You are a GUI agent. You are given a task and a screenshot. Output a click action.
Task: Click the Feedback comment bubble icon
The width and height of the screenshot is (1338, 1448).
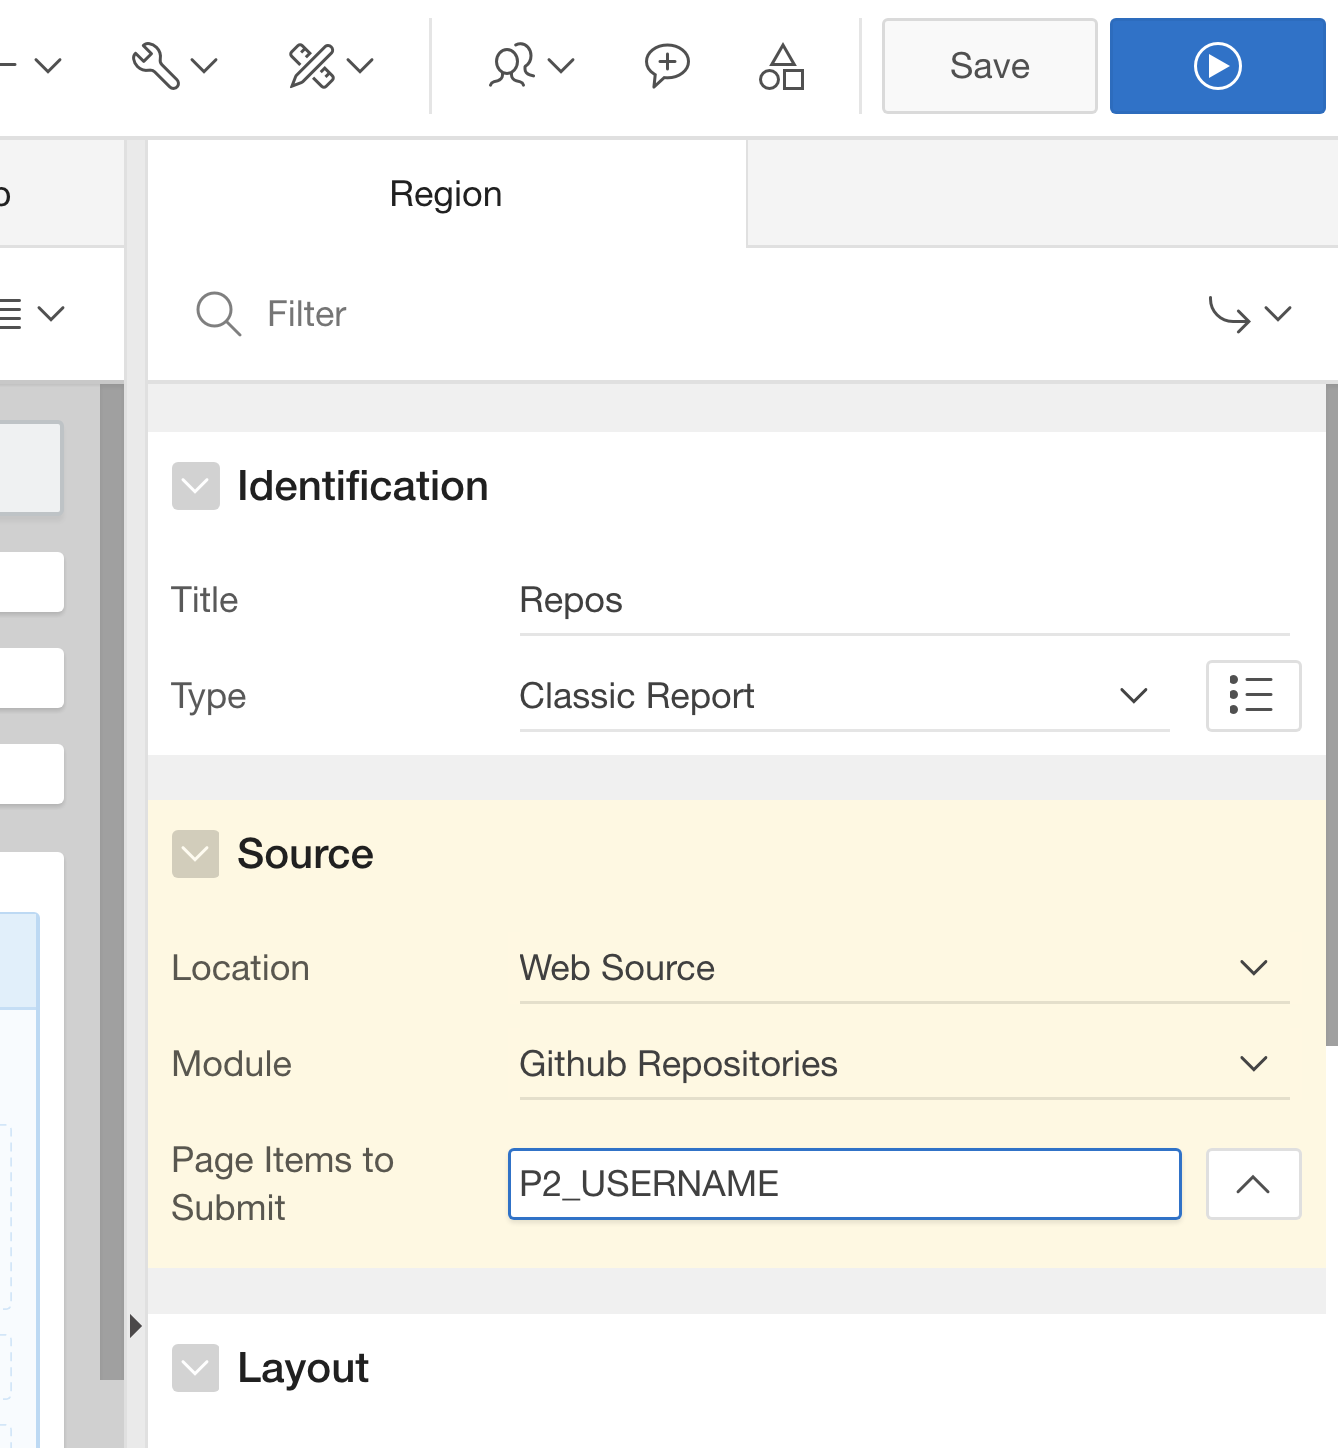pos(666,66)
